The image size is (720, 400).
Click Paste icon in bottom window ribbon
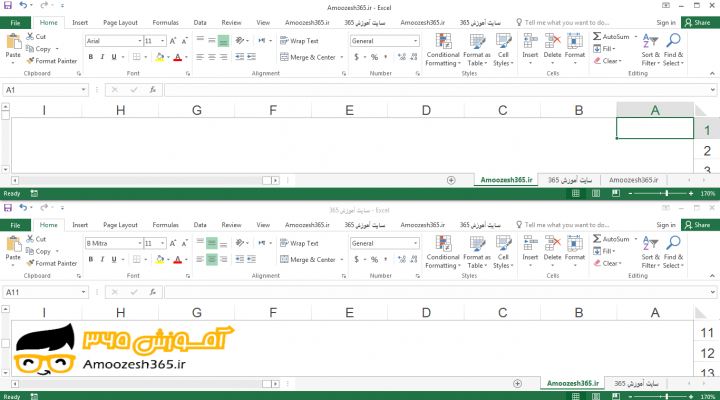coord(13,244)
